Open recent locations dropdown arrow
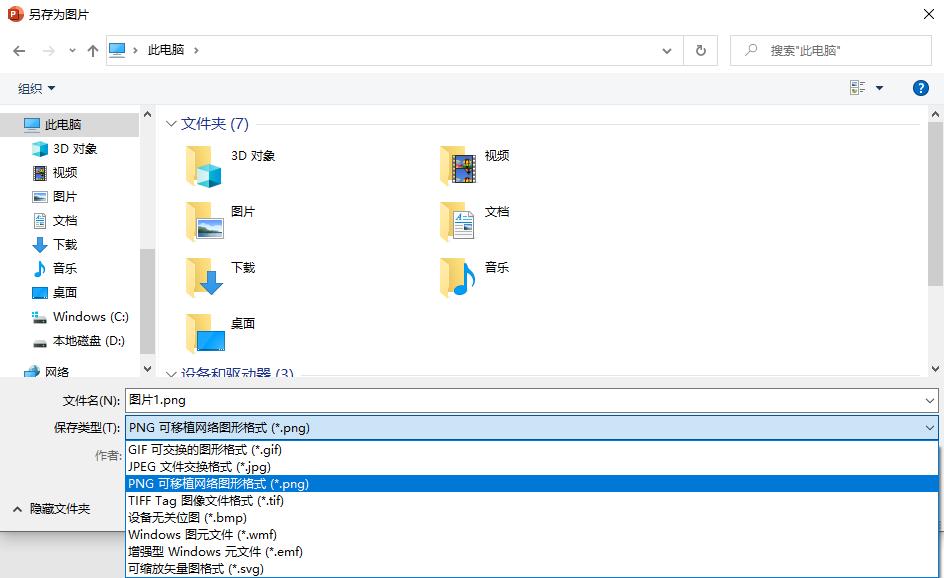944x578 pixels. tap(72, 51)
